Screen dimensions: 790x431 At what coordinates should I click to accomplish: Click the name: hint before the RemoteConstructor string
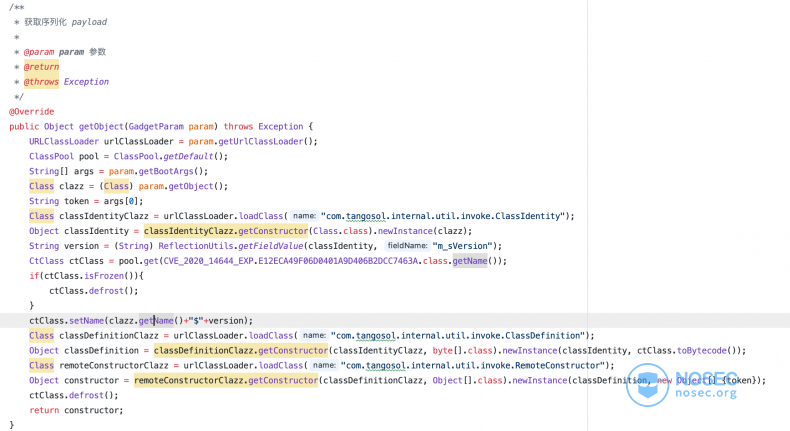324,365
